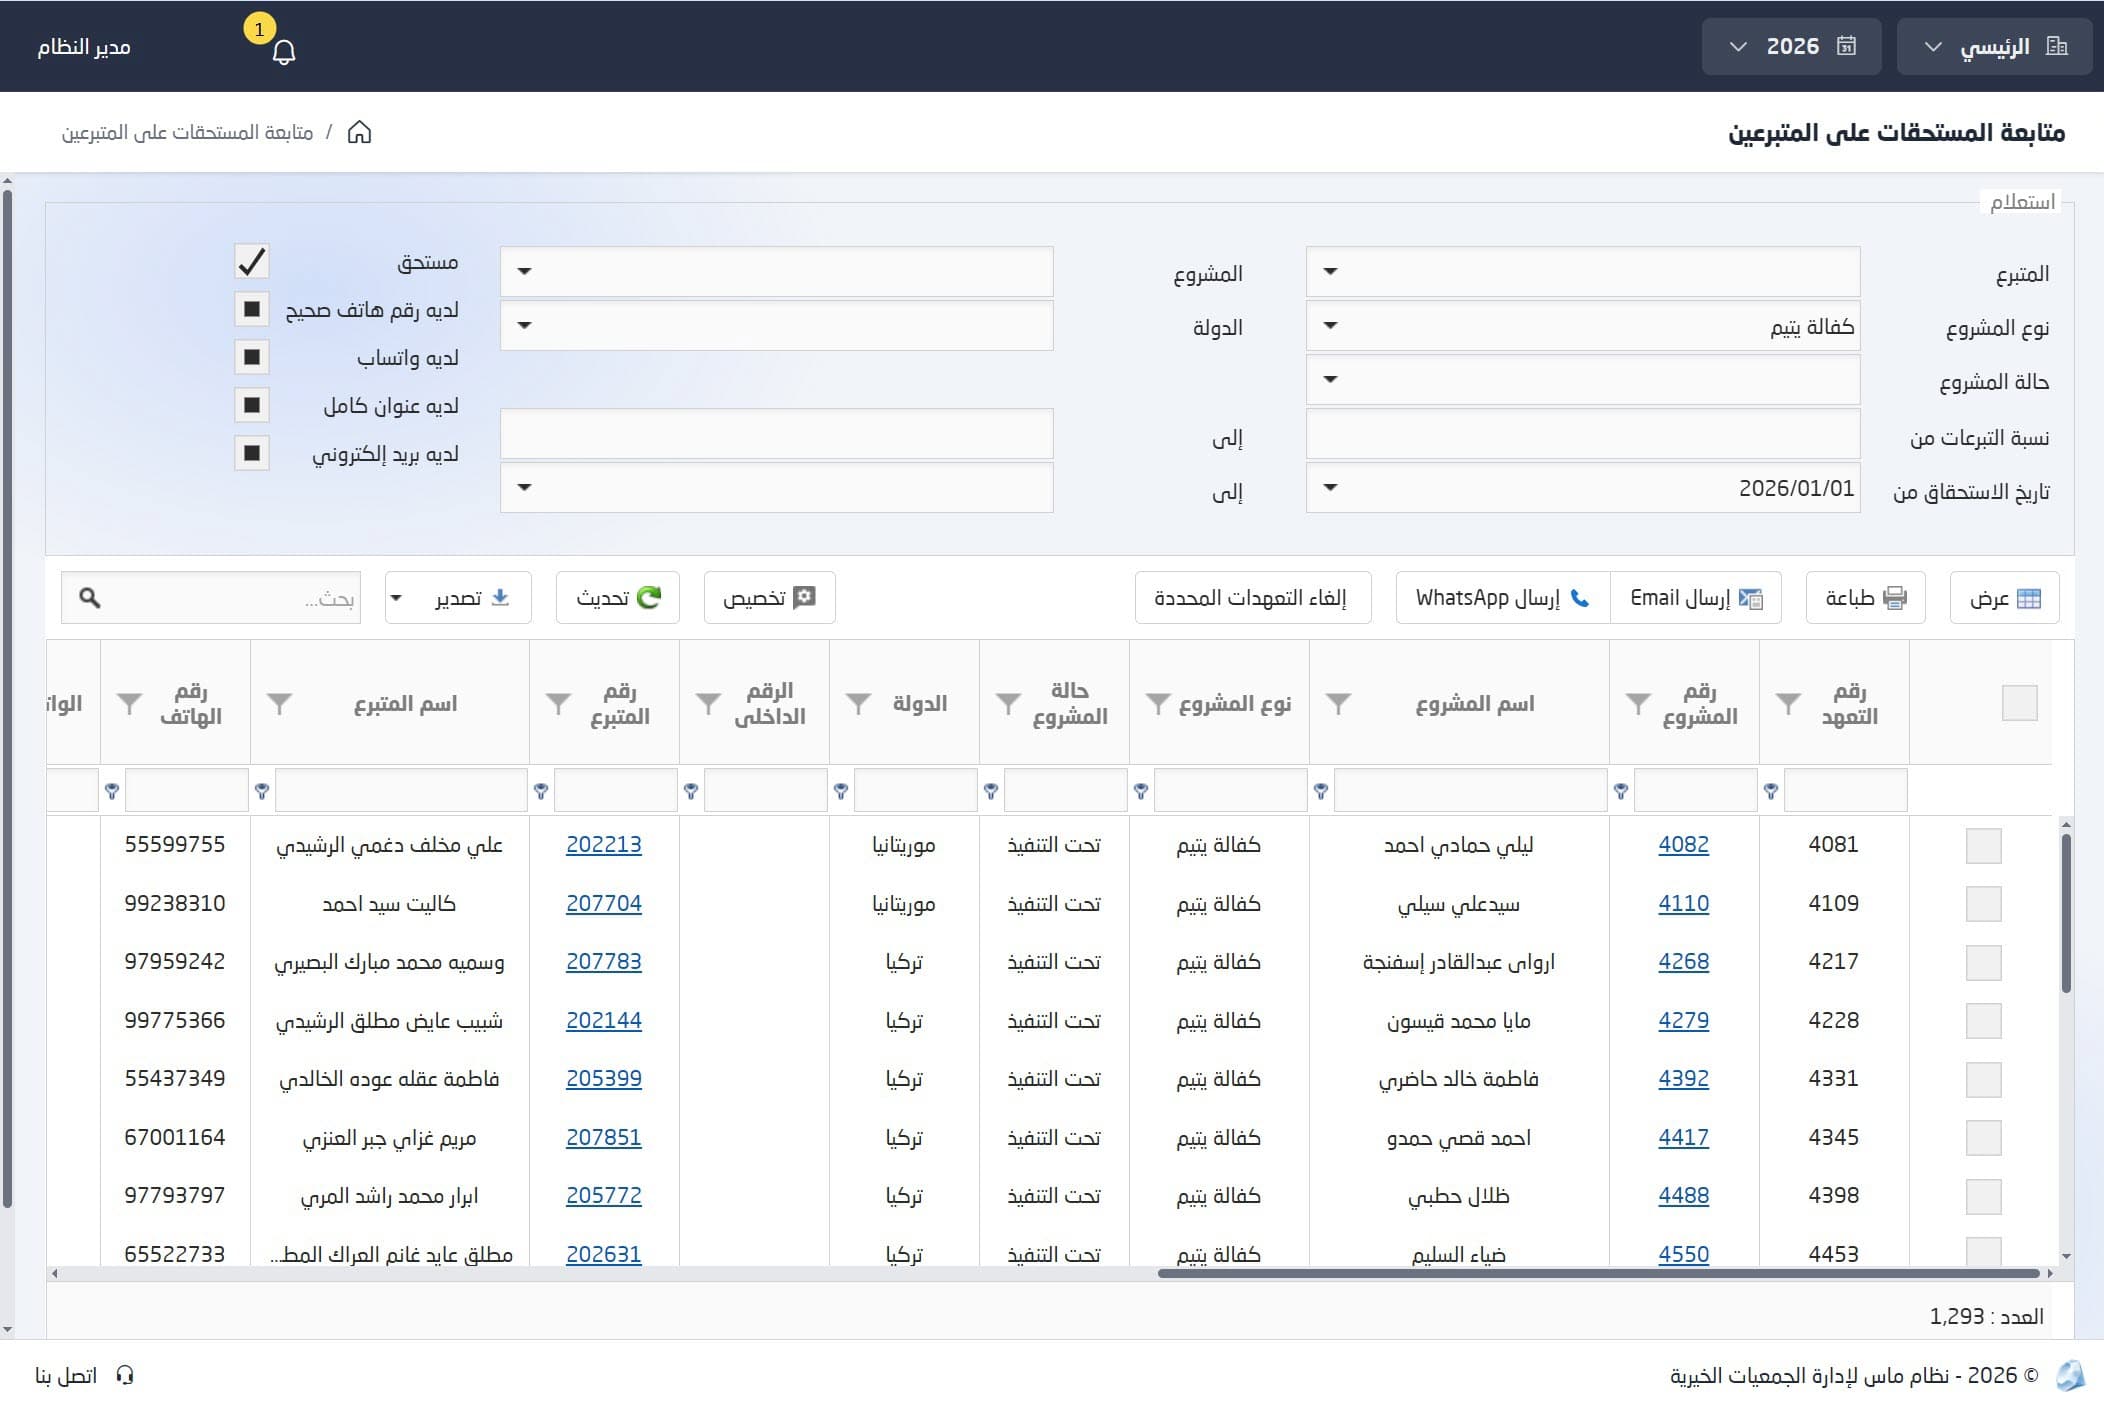Toggle لديه واتساب checkbox
The width and height of the screenshot is (2104, 1409).
click(x=252, y=357)
